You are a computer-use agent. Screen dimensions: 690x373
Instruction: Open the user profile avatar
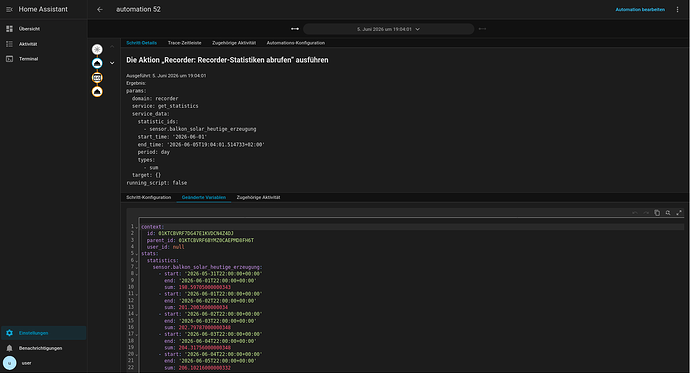click(x=9, y=363)
